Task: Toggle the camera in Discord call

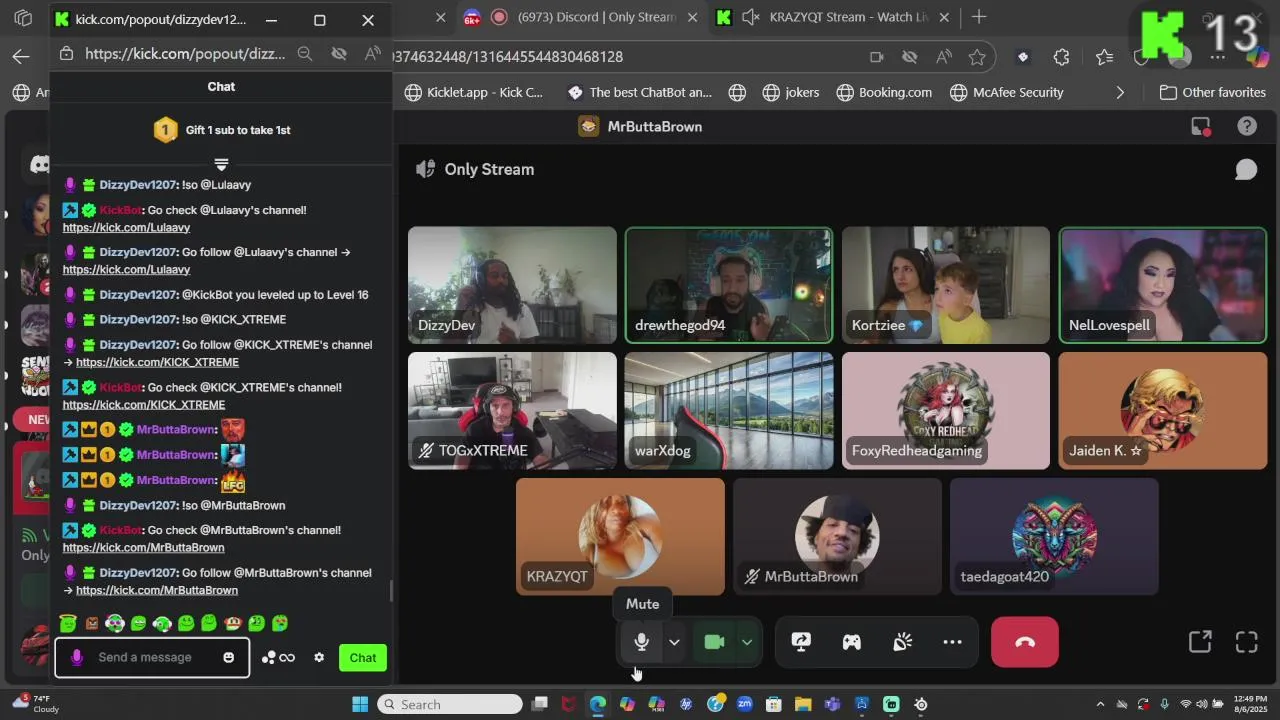Action: point(714,642)
